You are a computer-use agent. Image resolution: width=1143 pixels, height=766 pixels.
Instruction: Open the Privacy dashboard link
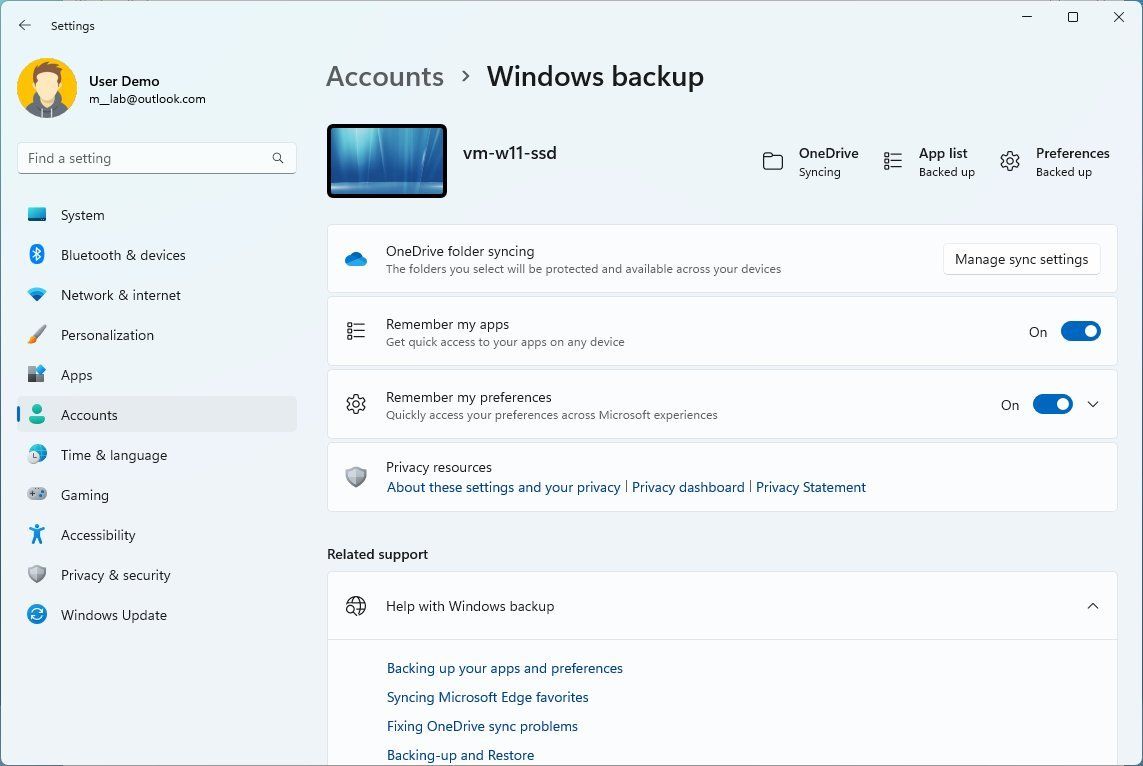click(x=688, y=487)
